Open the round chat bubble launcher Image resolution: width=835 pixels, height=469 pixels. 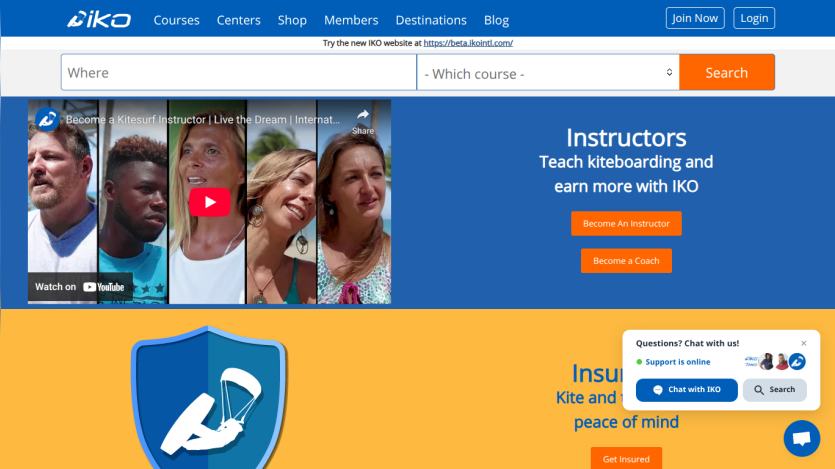[801, 439]
